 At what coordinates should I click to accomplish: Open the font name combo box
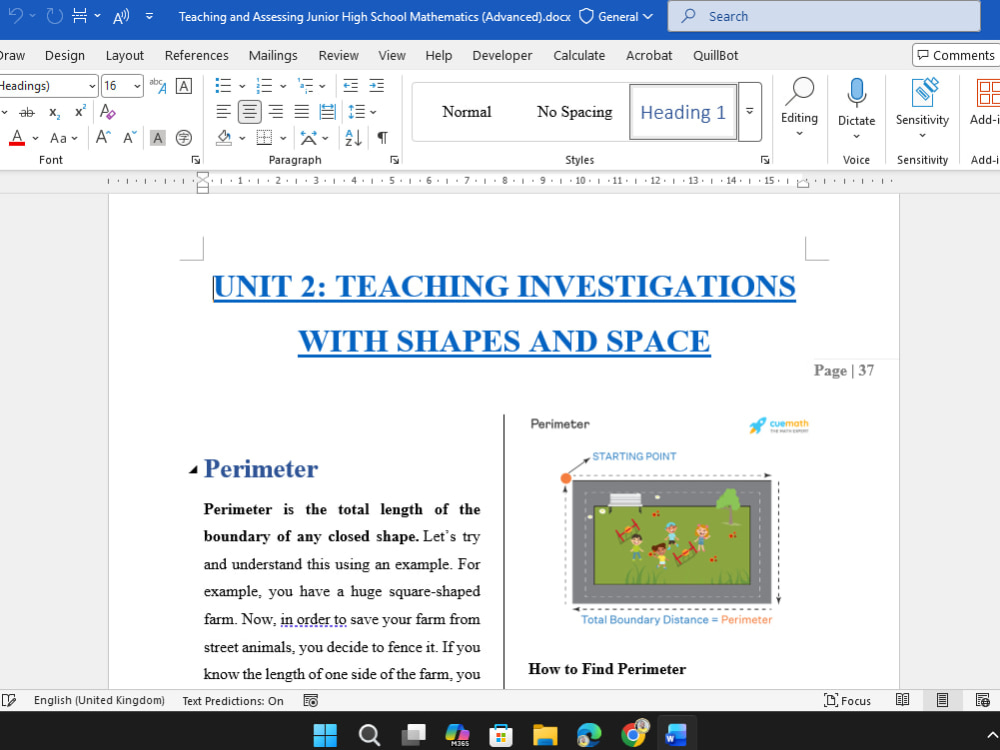click(48, 85)
